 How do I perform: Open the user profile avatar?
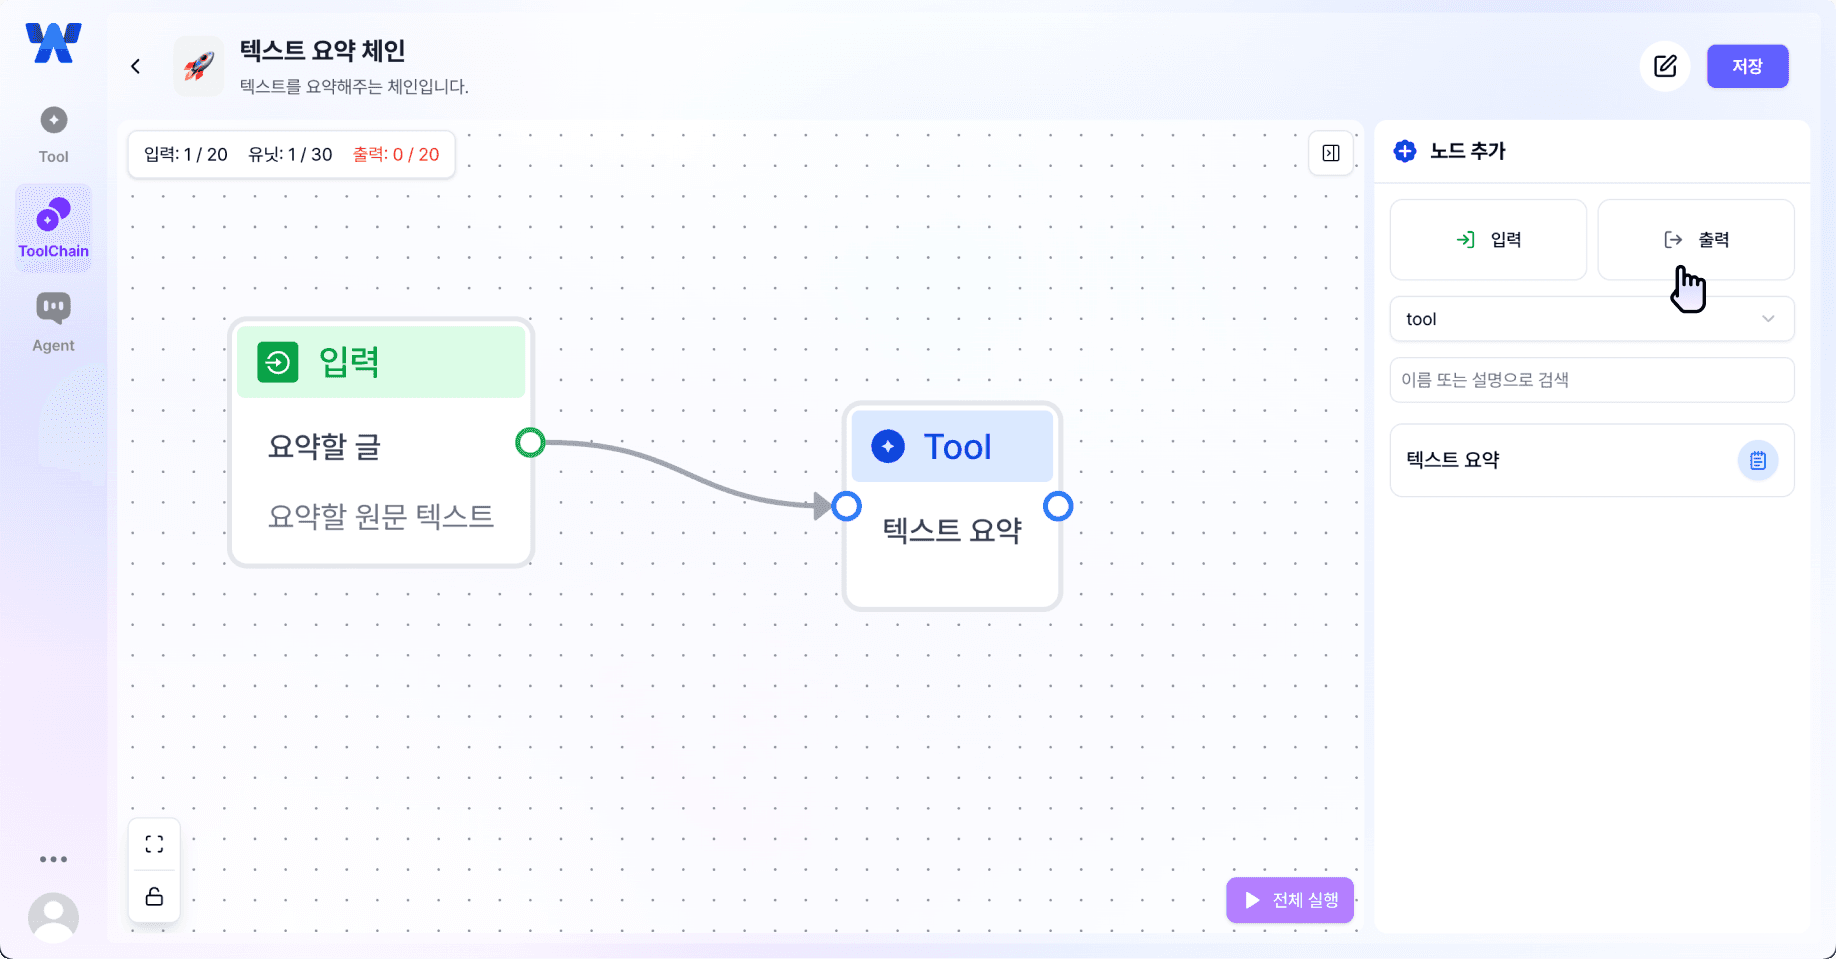tap(53, 916)
